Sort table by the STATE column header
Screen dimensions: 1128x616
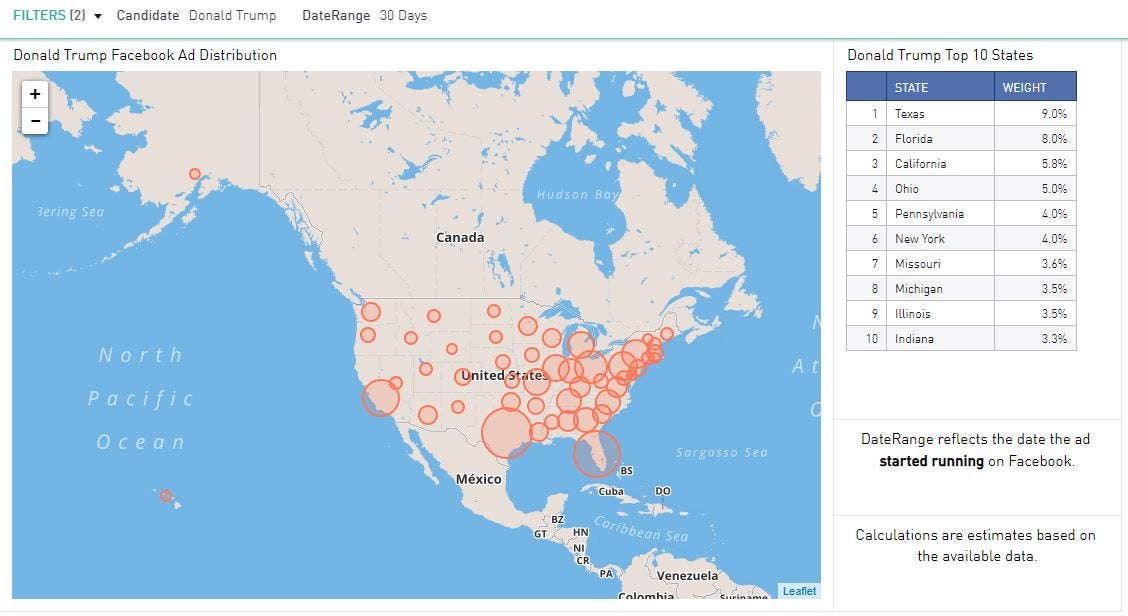[940, 87]
